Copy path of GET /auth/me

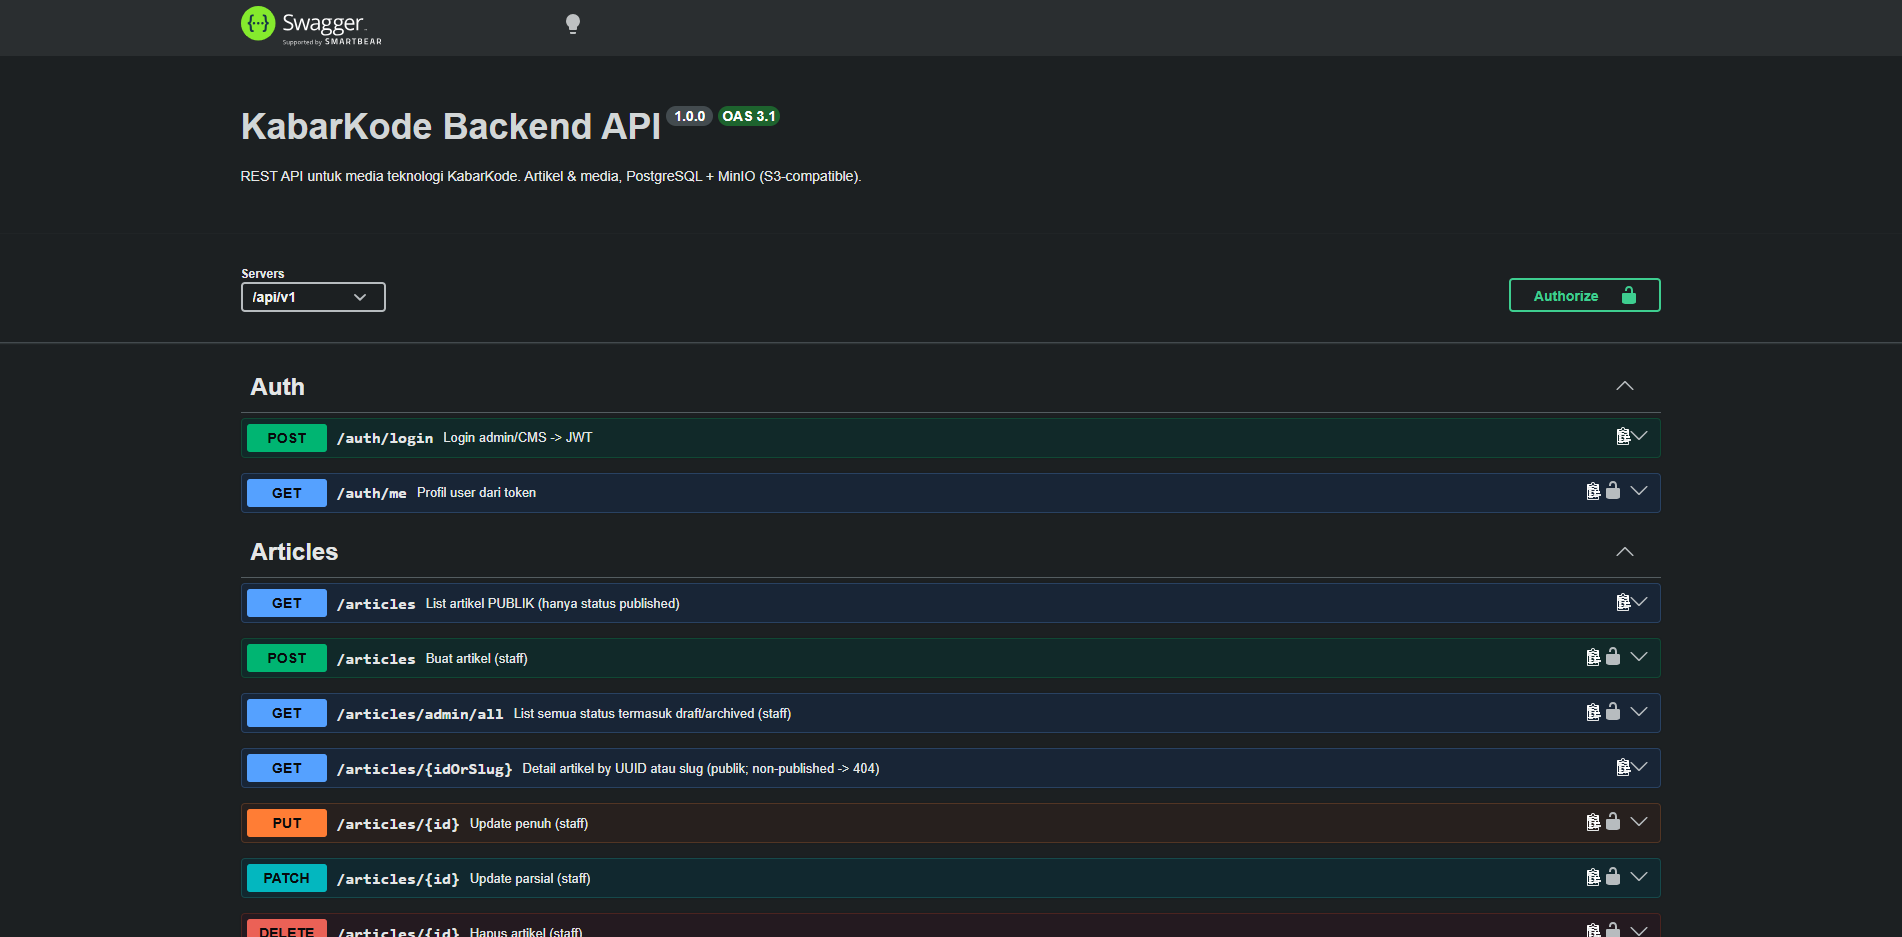[1593, 491]
